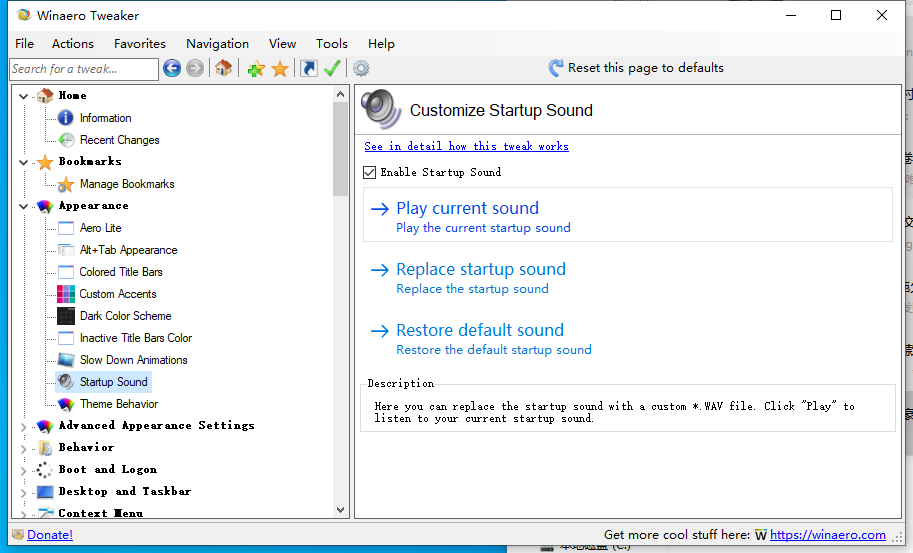Click the Winaero W logo in status bar
Screen dimensions: 913x553
[x=760, y=535]
